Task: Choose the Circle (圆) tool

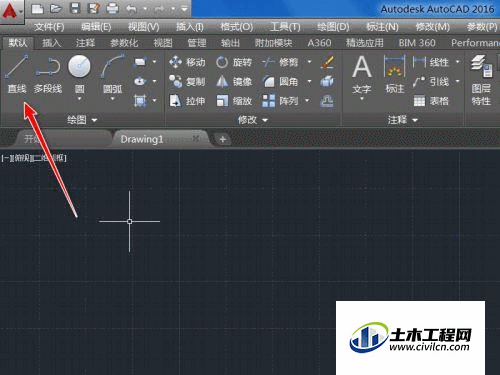Action: point(79,77)
